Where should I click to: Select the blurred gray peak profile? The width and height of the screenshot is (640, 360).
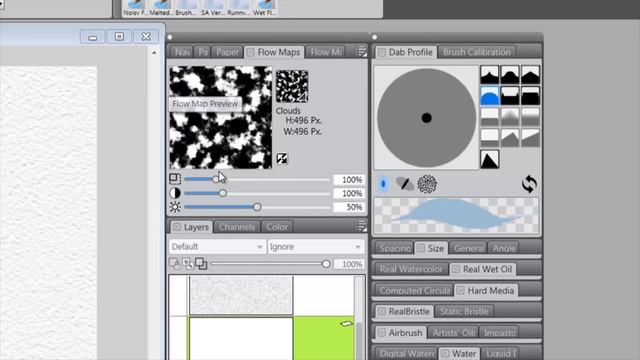510,117
